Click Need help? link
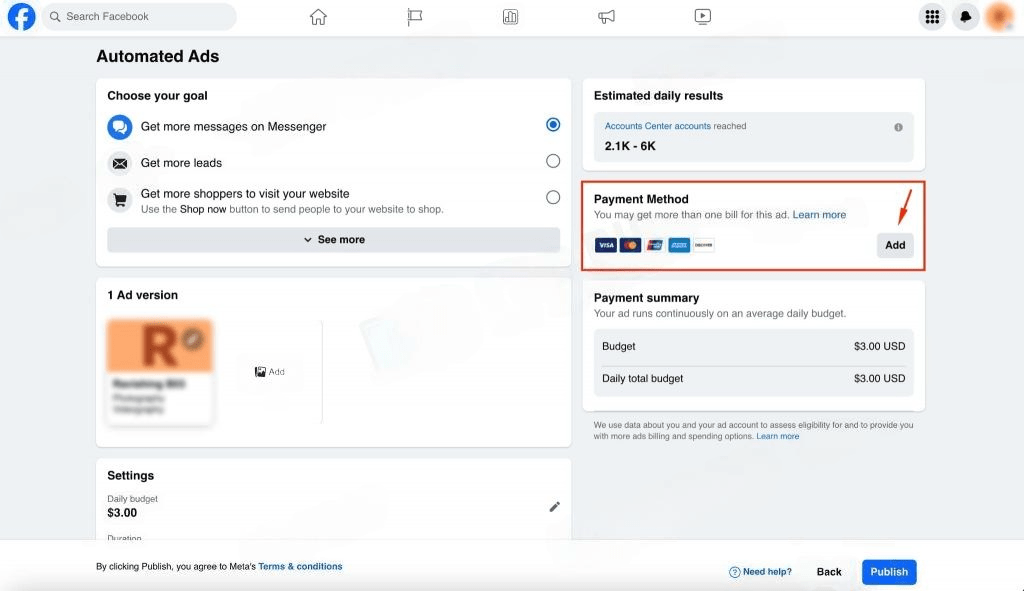 click(x=760, y=572)
